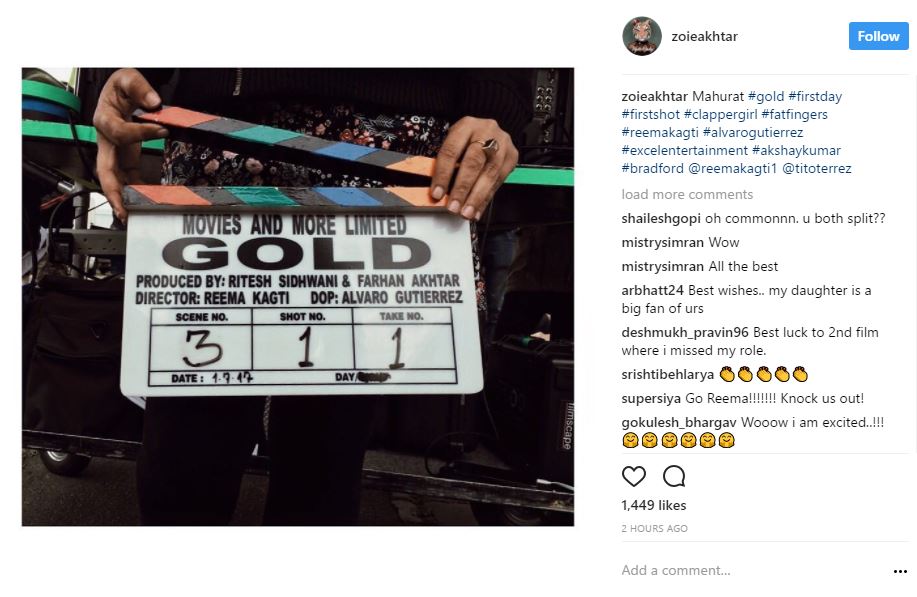Focus the Add a comment field
The image size is (917, 597).
click(x=754, y=571)
